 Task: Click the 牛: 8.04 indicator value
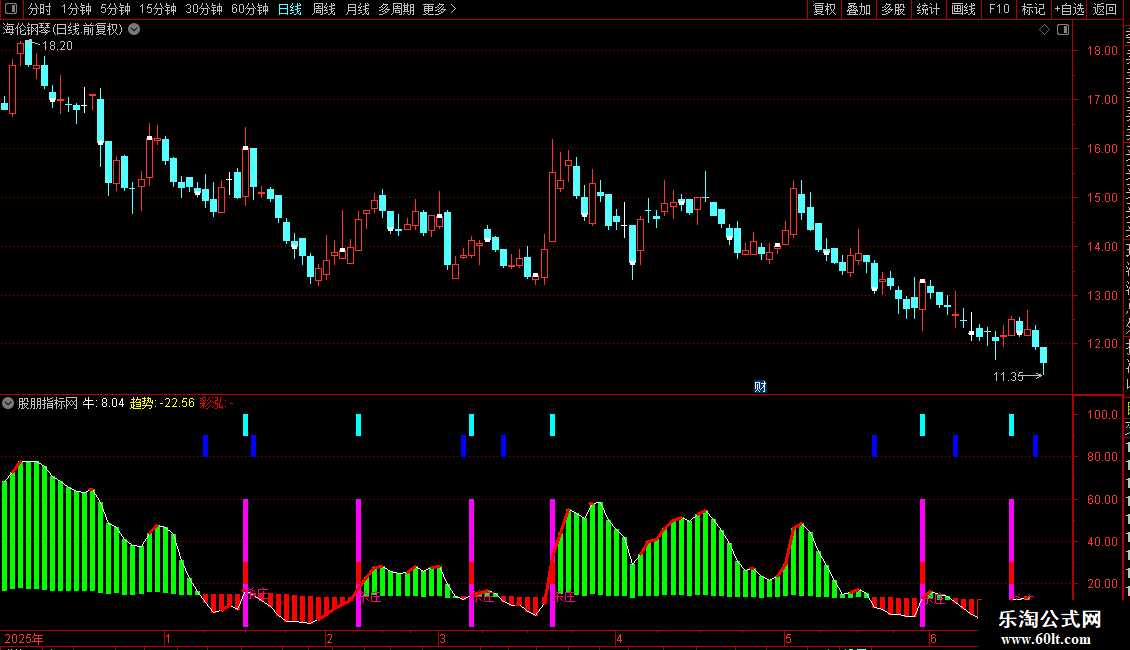click(x=104, y=404)
